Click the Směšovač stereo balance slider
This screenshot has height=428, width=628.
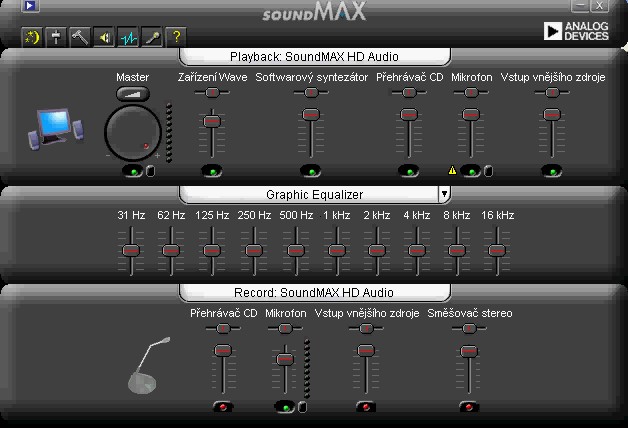coord(469,328)
